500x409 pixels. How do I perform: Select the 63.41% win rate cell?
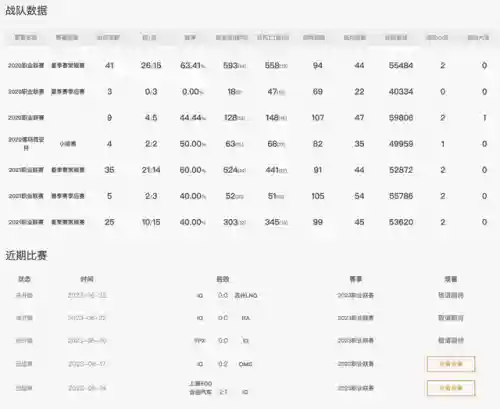193,65
